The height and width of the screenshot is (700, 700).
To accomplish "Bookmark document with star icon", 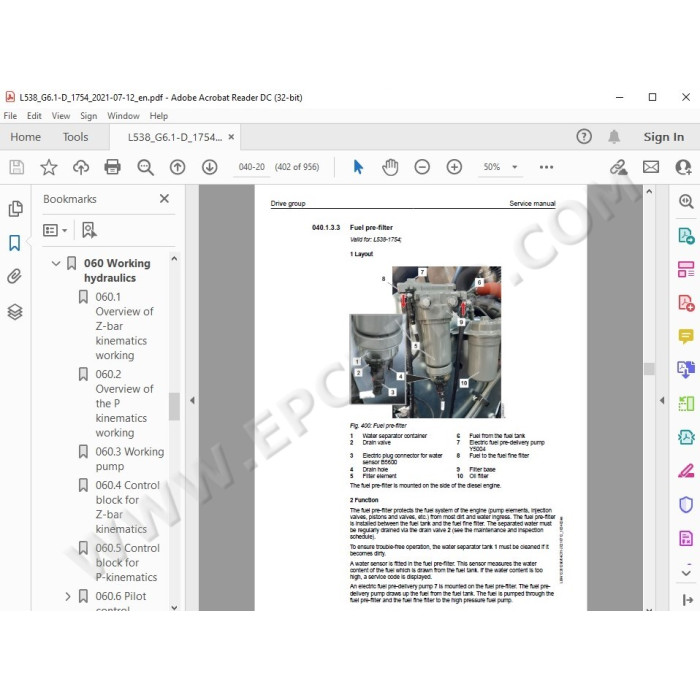I will click(49, 167).
